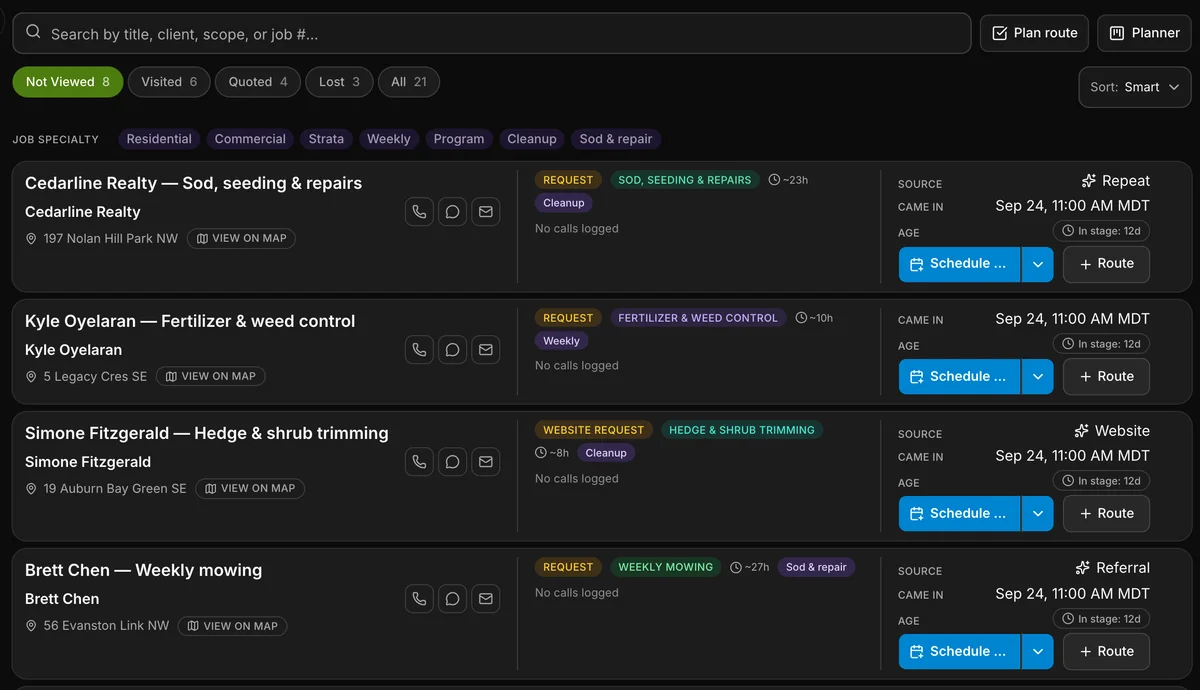The image size is (1200, 690).
Task: Switch to the Not Viewed tab
Action: click(x=68, y=82)
